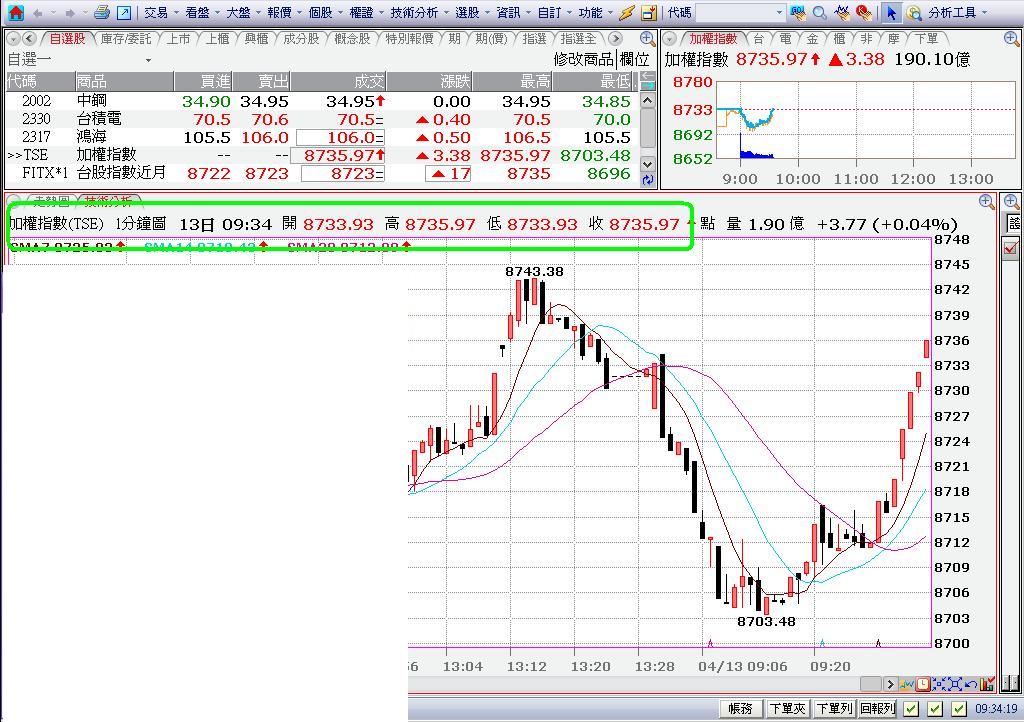1024x722 pixels.
Task: Click the magnifying glass search icon
Action: [x=820, y=12]
